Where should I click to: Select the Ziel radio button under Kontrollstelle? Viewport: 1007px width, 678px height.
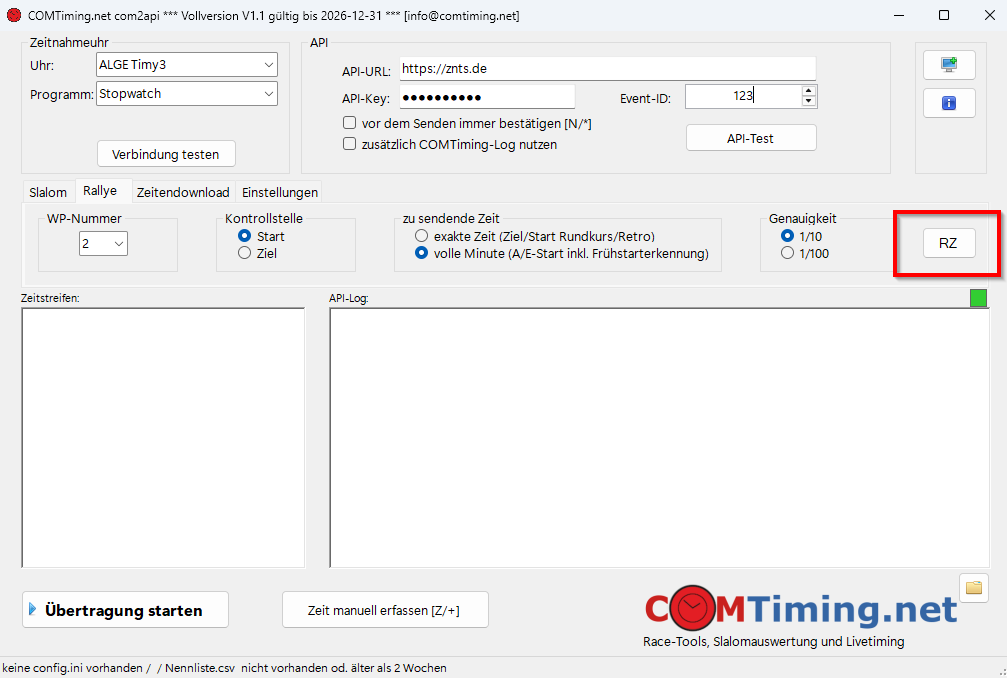(x=244, y=254)
